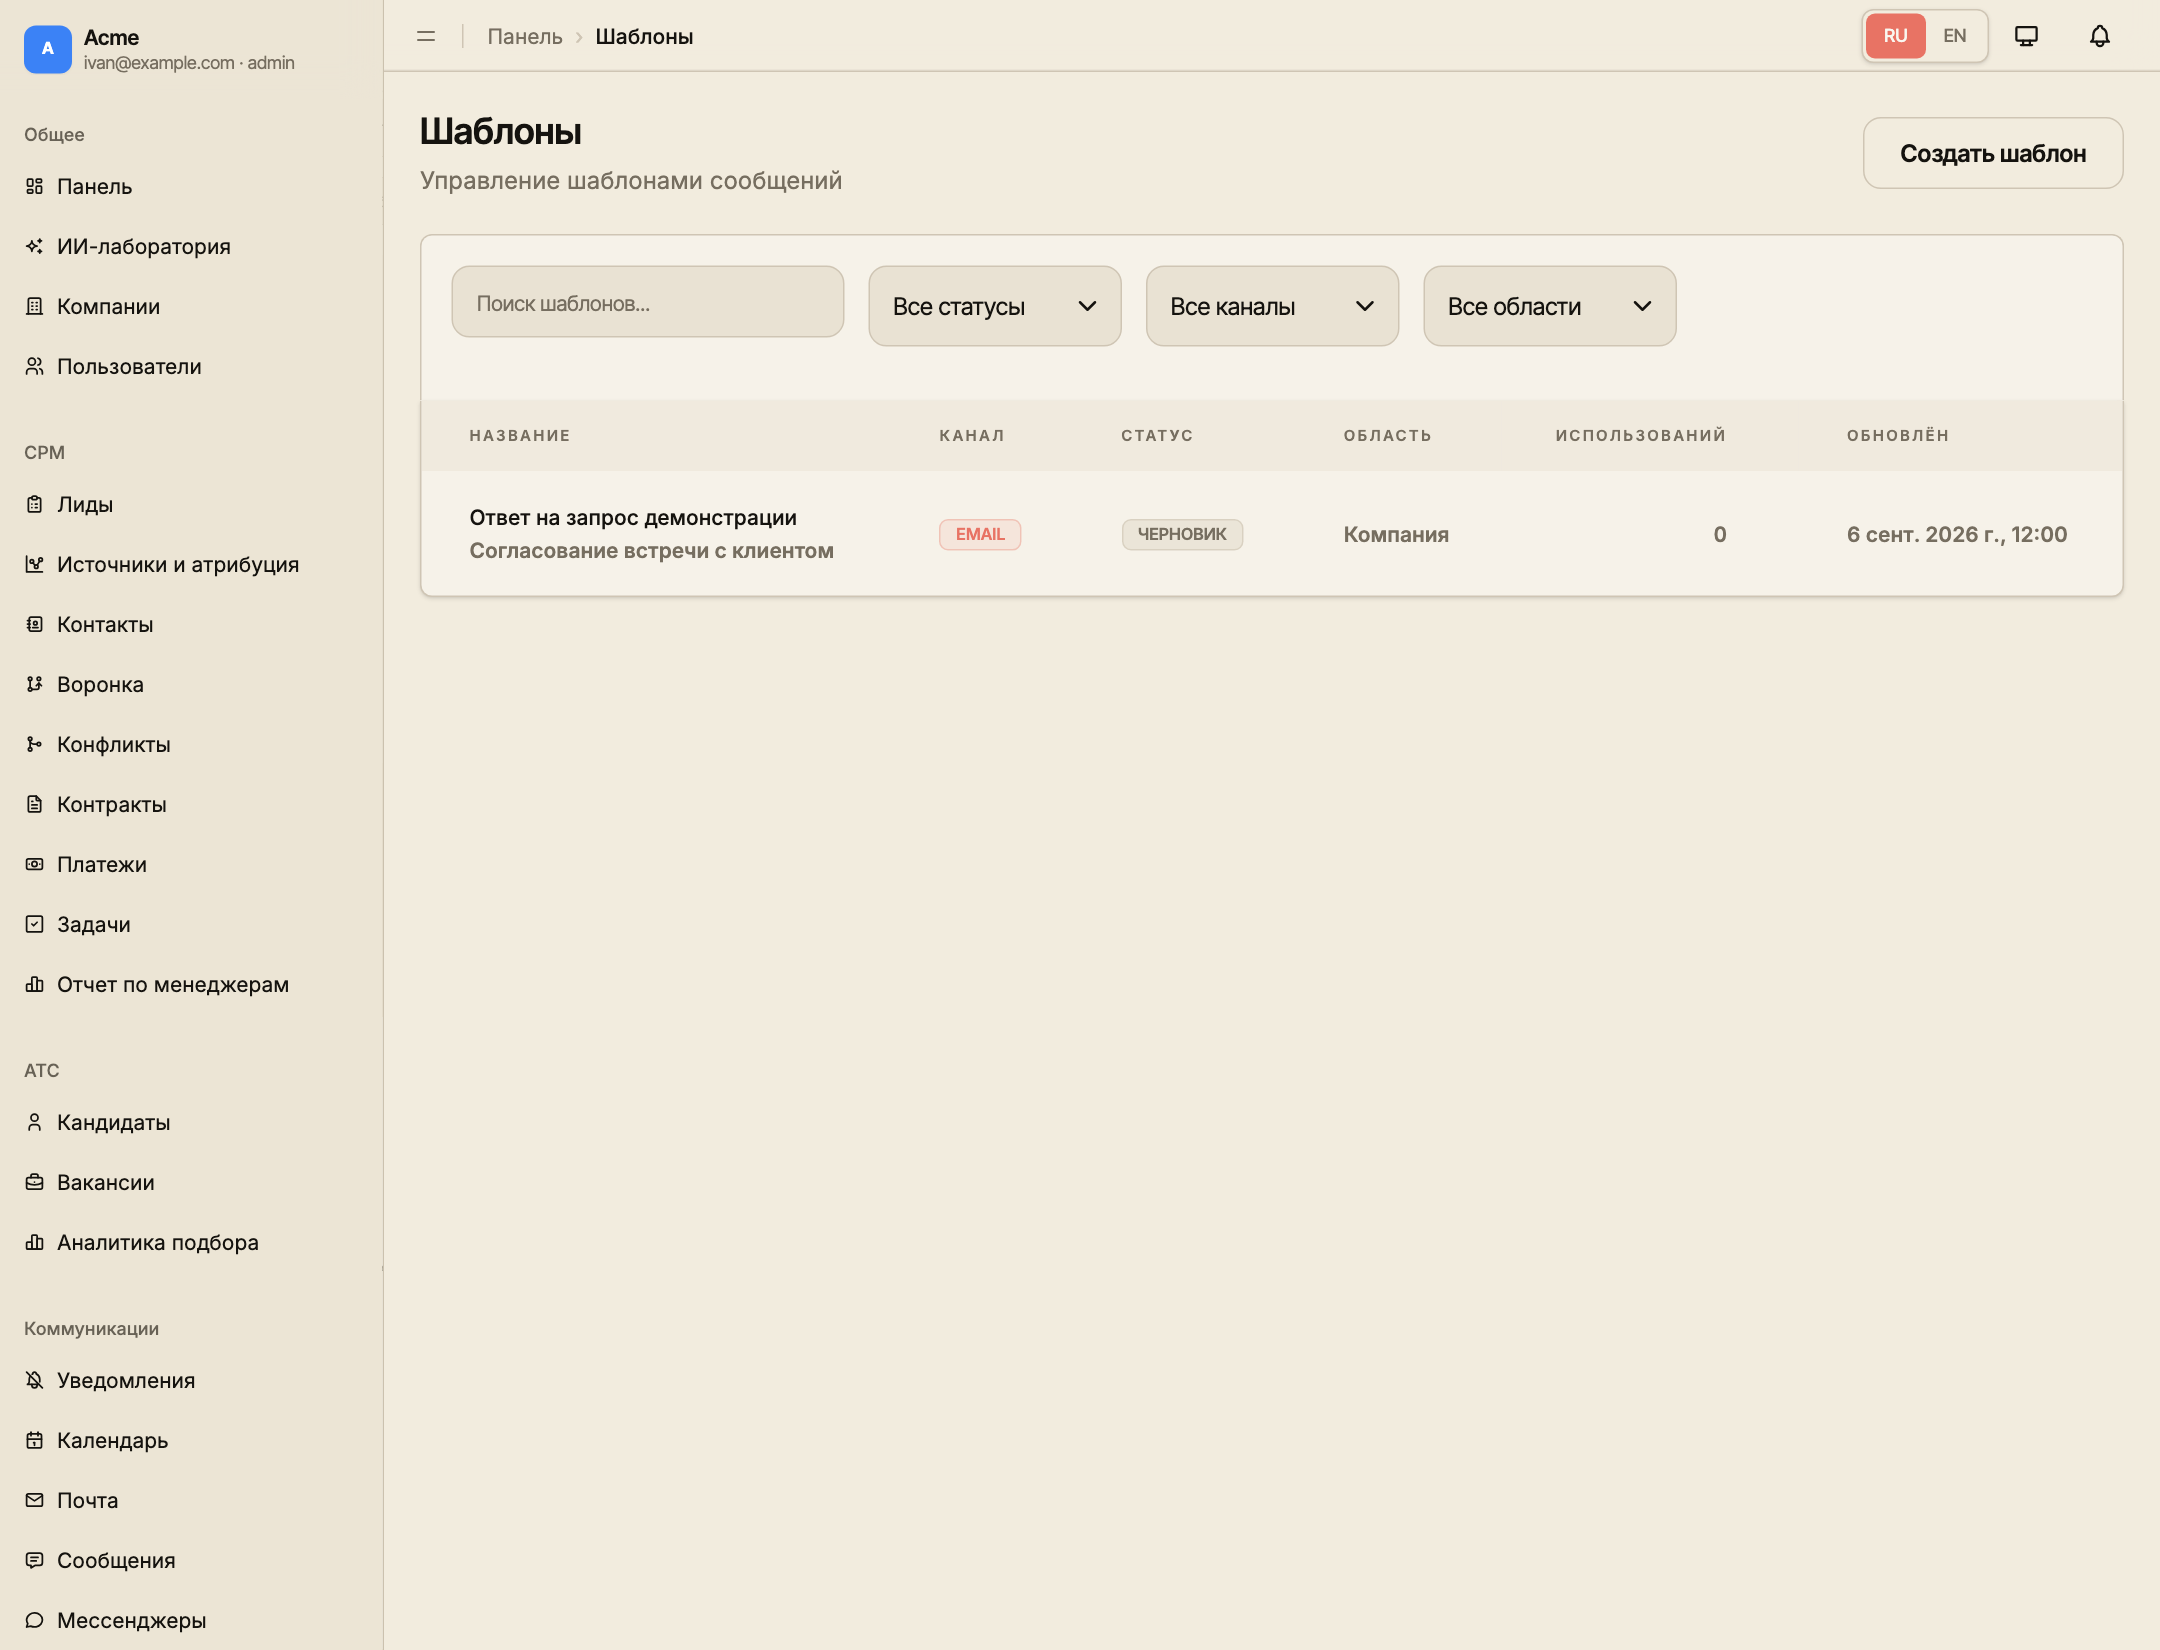Image resolution: width=2160 pixels, height=1650 pixels.
Task: Focus the Поиск шаблонов search field
Action: click(x=647, y=302)
